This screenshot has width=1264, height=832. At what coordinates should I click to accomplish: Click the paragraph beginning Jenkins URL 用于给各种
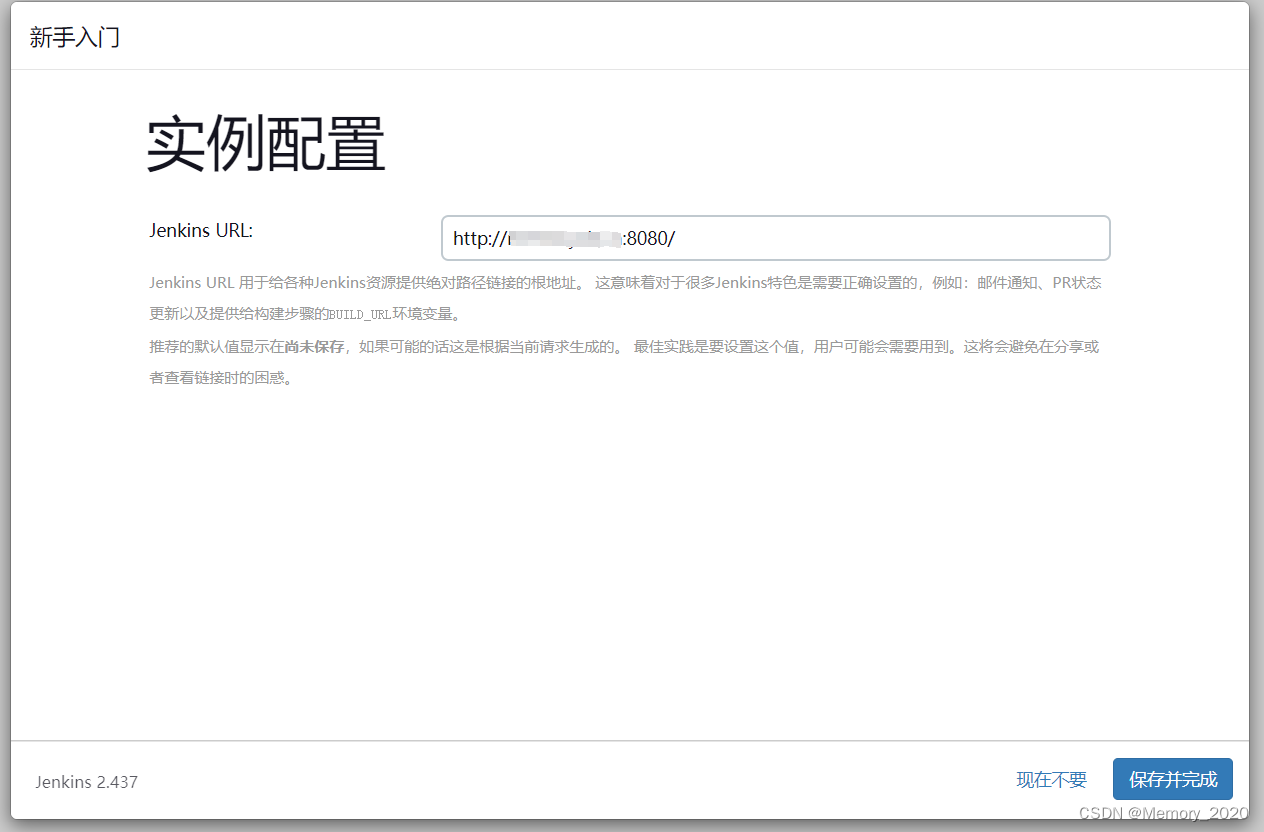625,298
